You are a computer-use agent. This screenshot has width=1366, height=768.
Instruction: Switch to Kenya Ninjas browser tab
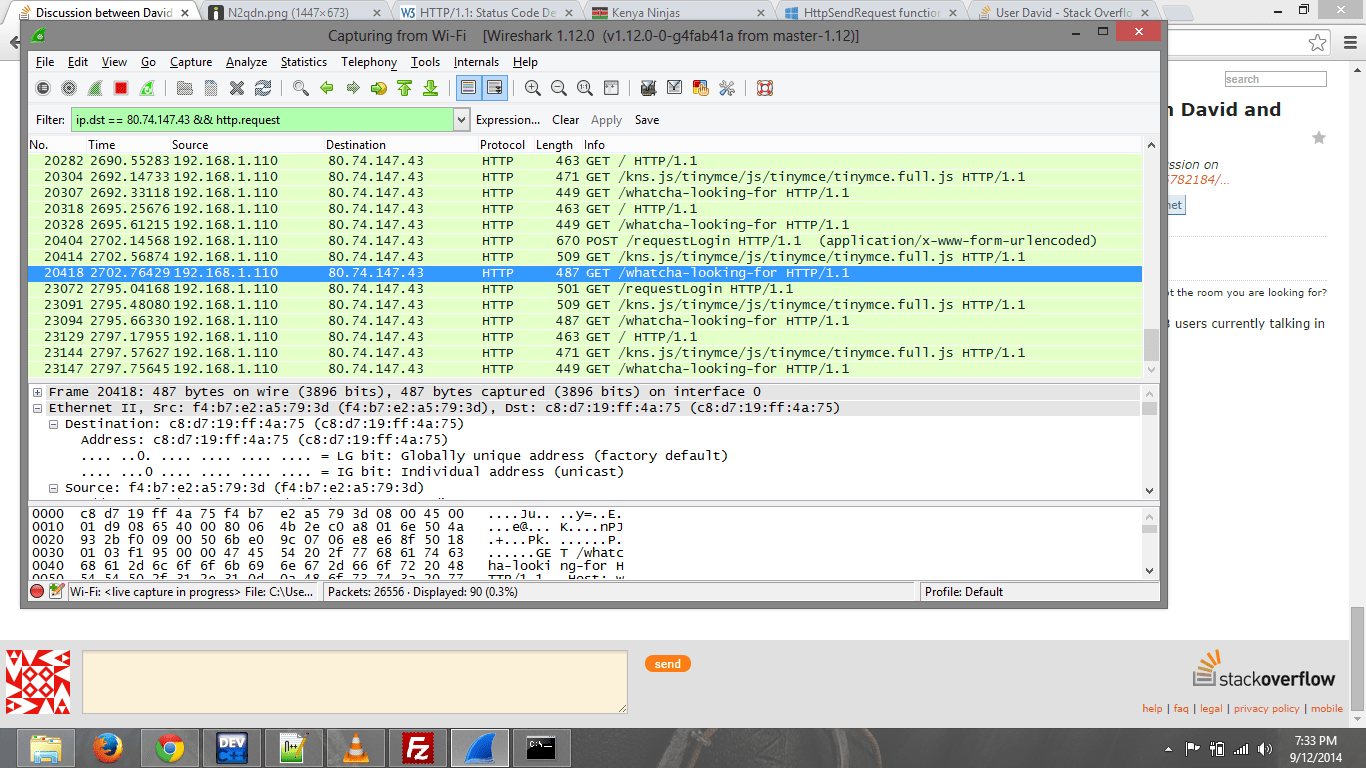(x=676, y=13)
